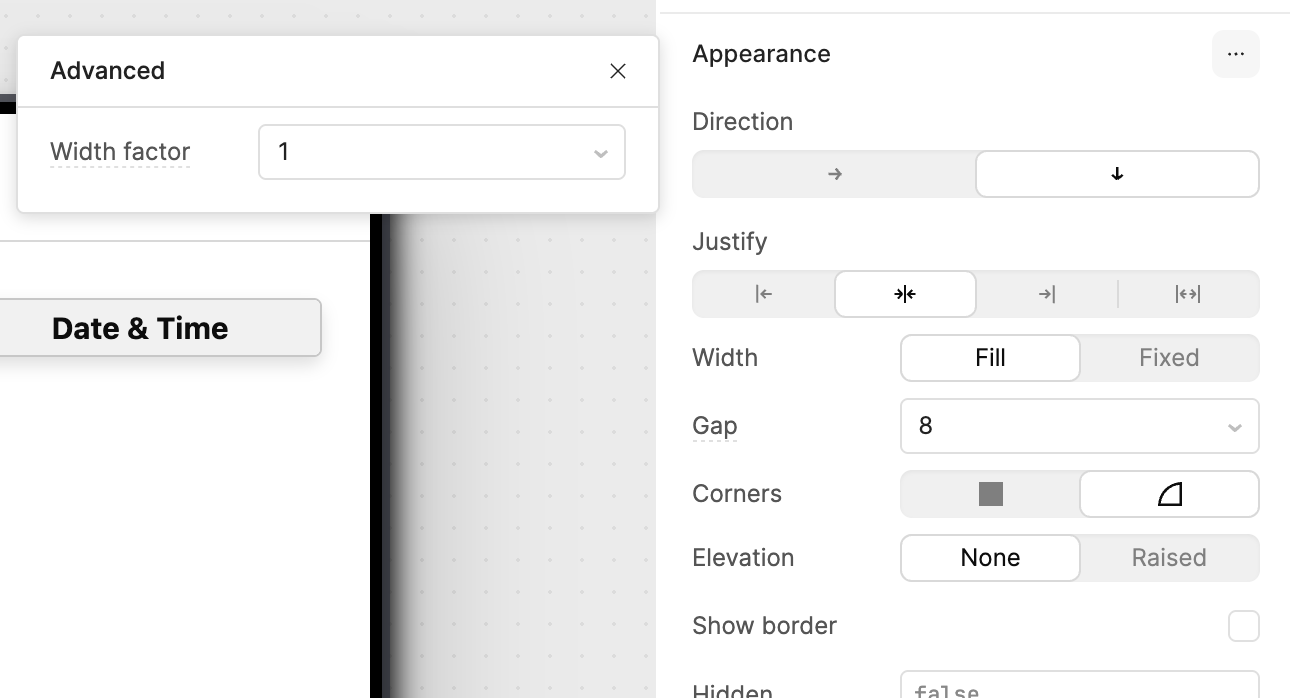Click the Gap label
This screenshot has width=1290, height=698.
(714, 426)
